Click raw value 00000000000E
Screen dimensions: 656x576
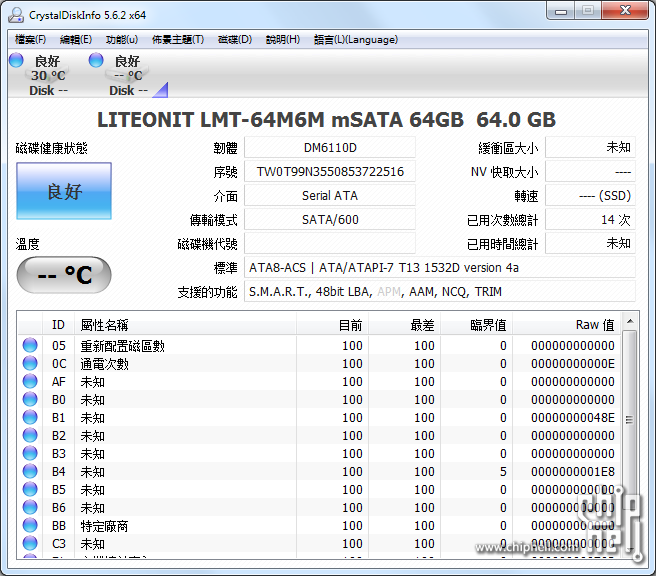click(x=572, y=364)
